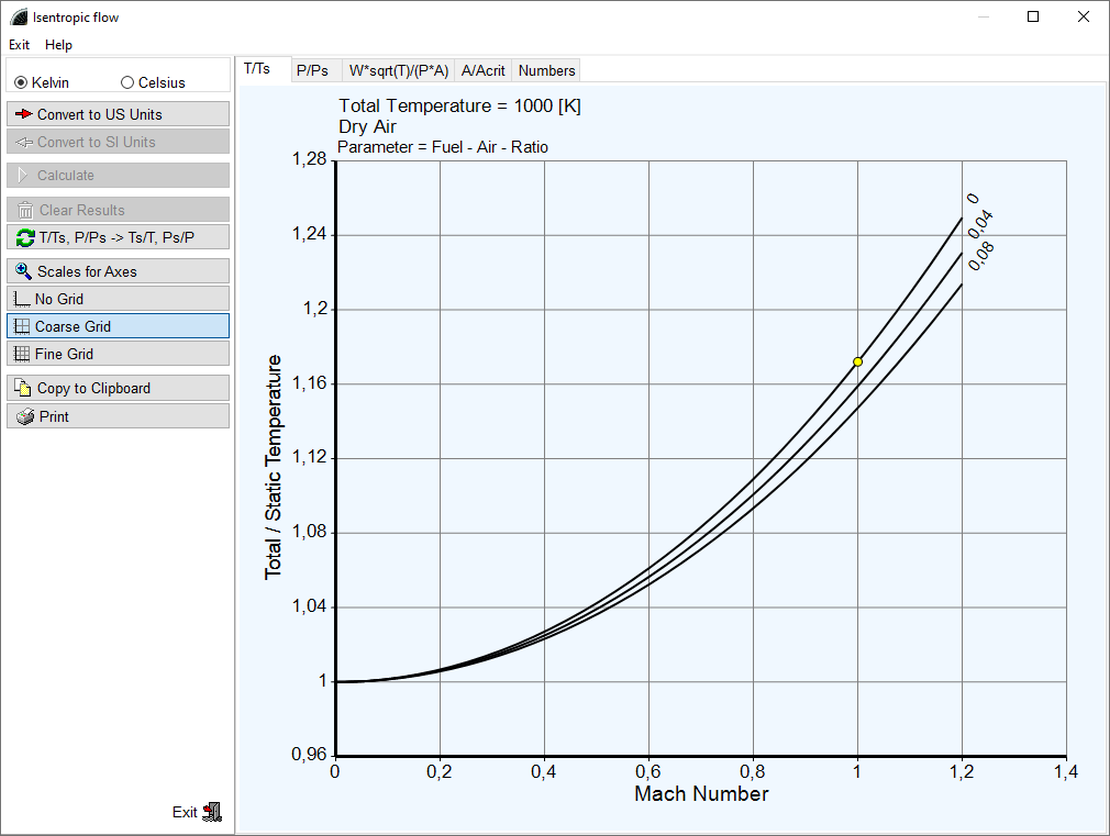The height and width of the screenshot is (836, 1110).
Task: Click the Coarse Grid icon
Action: pos(22,326)
